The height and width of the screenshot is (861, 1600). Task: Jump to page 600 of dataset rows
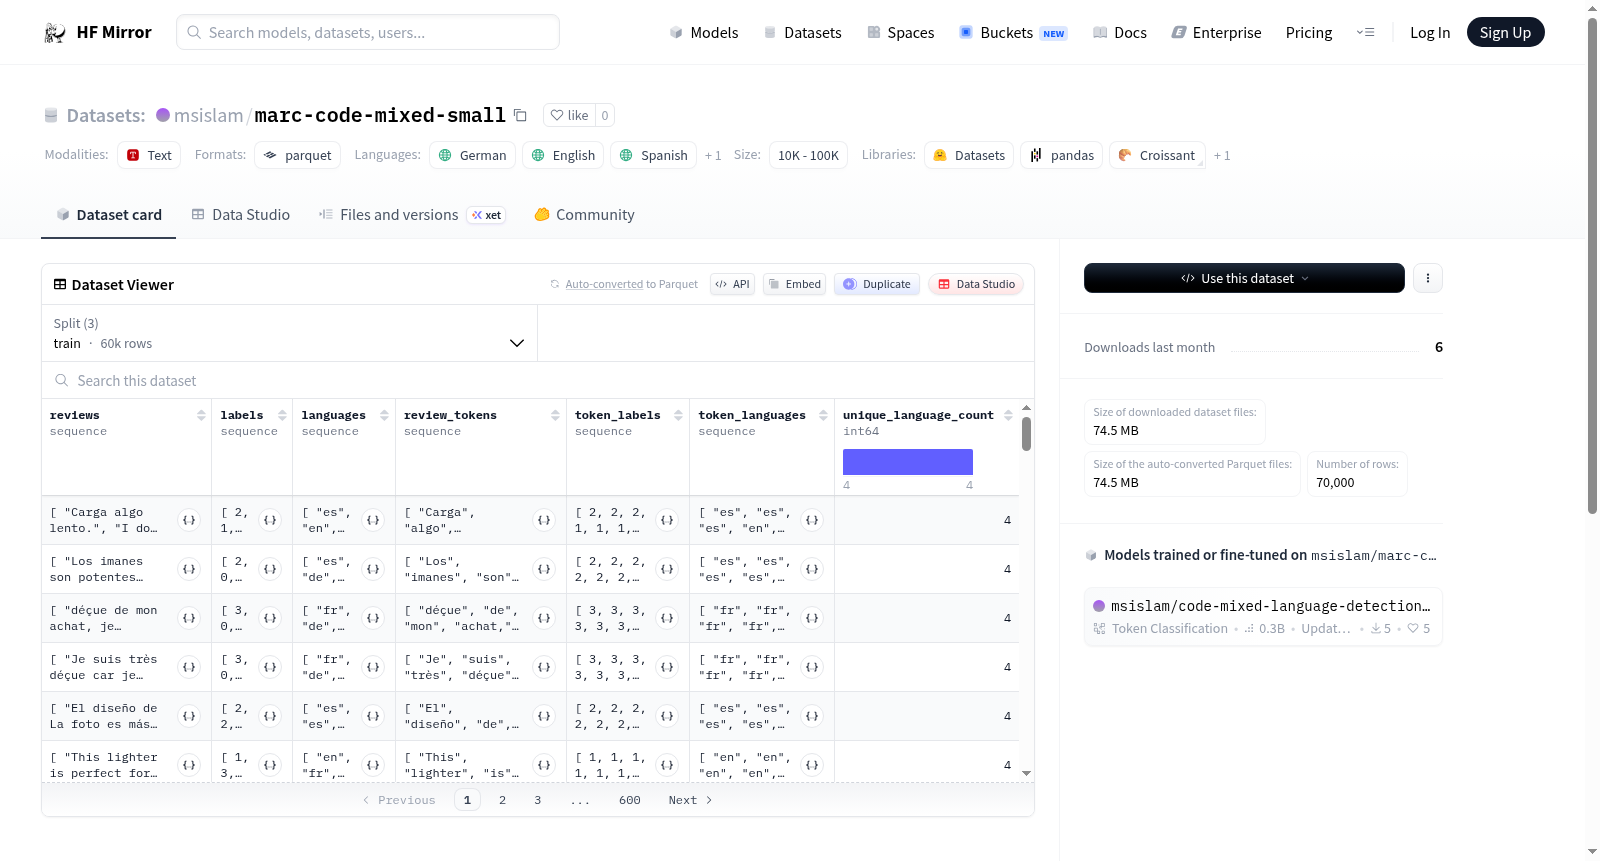(x=629, y=800)
